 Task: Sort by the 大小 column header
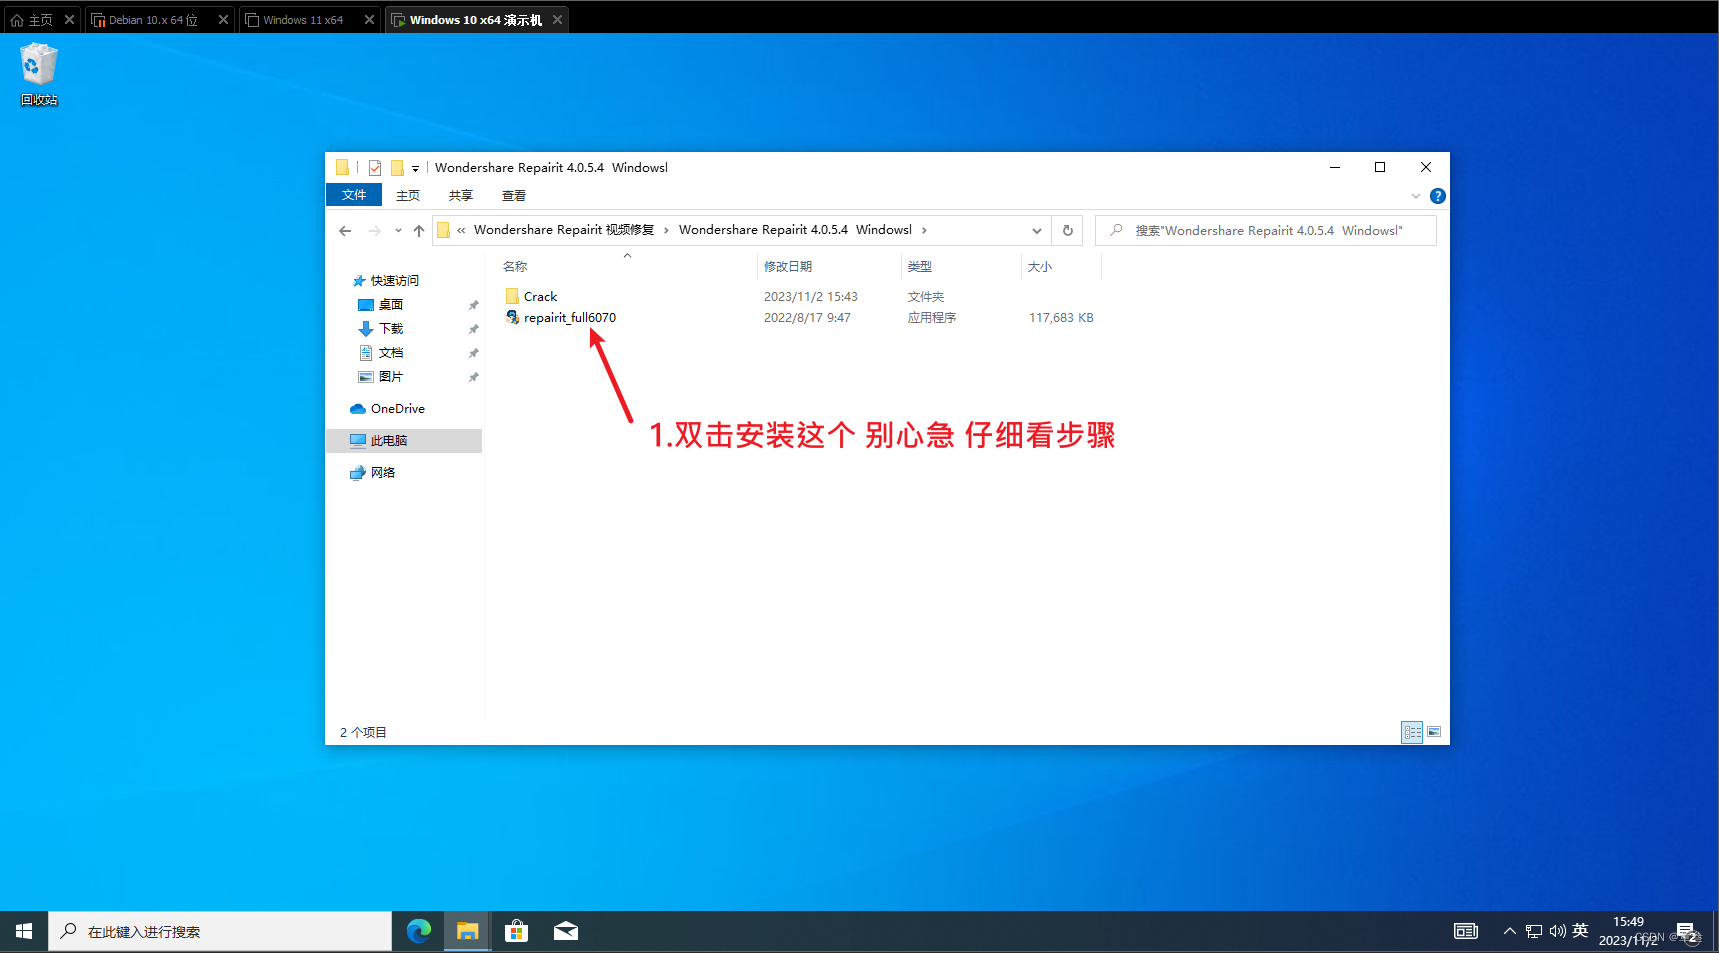coord(1040,267)
